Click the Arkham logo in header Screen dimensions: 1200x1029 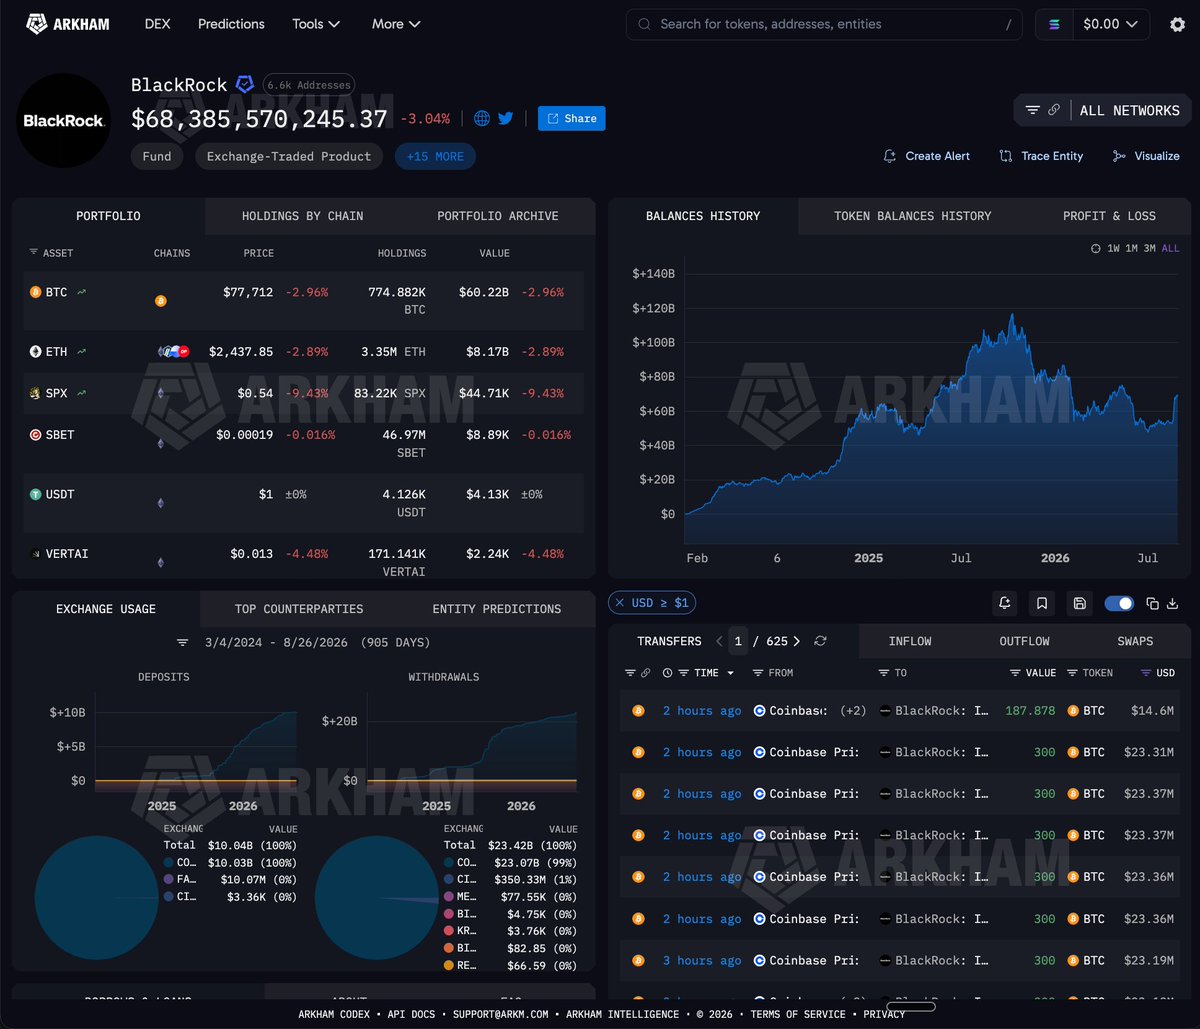[x=68, y=24]
